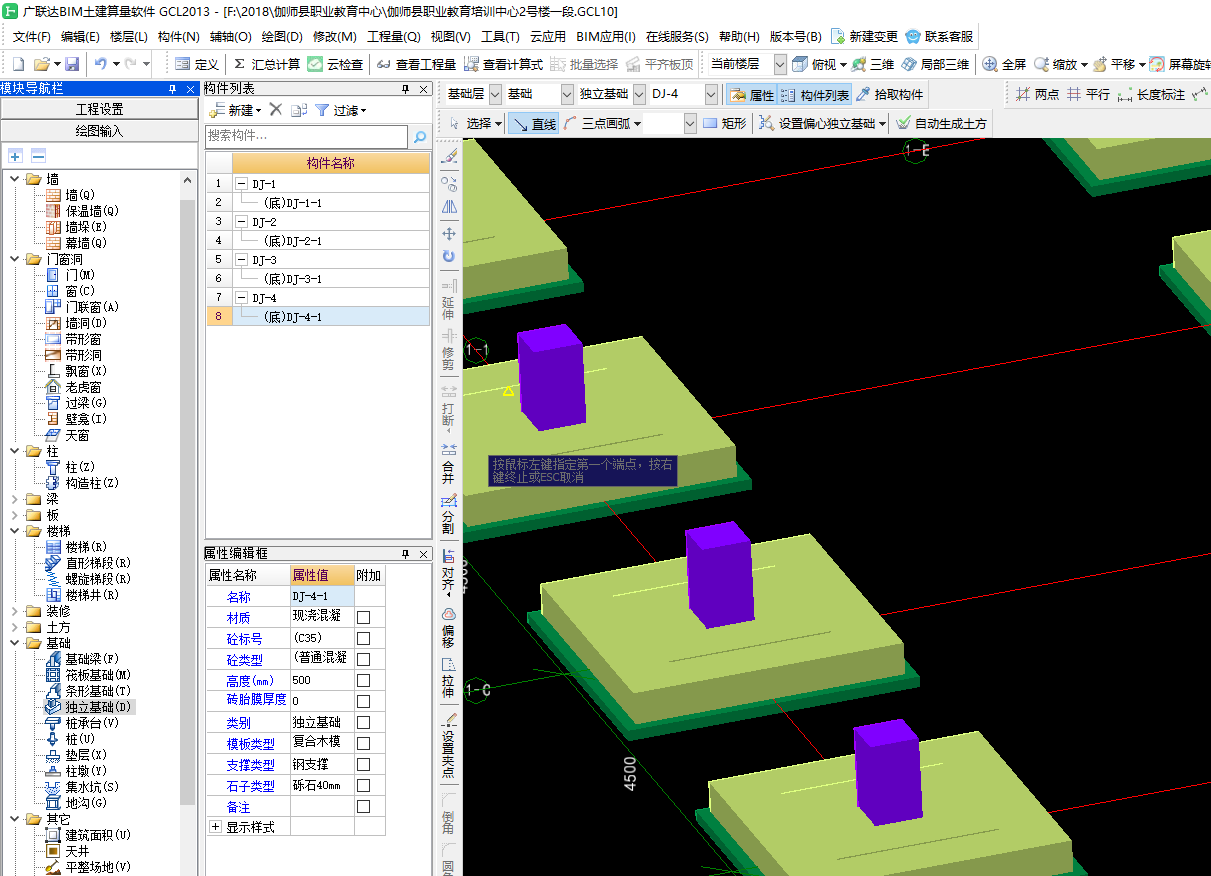Click 搜索构件 search input field
This screenshot has width=1211, height=876.
click(307, 136)
